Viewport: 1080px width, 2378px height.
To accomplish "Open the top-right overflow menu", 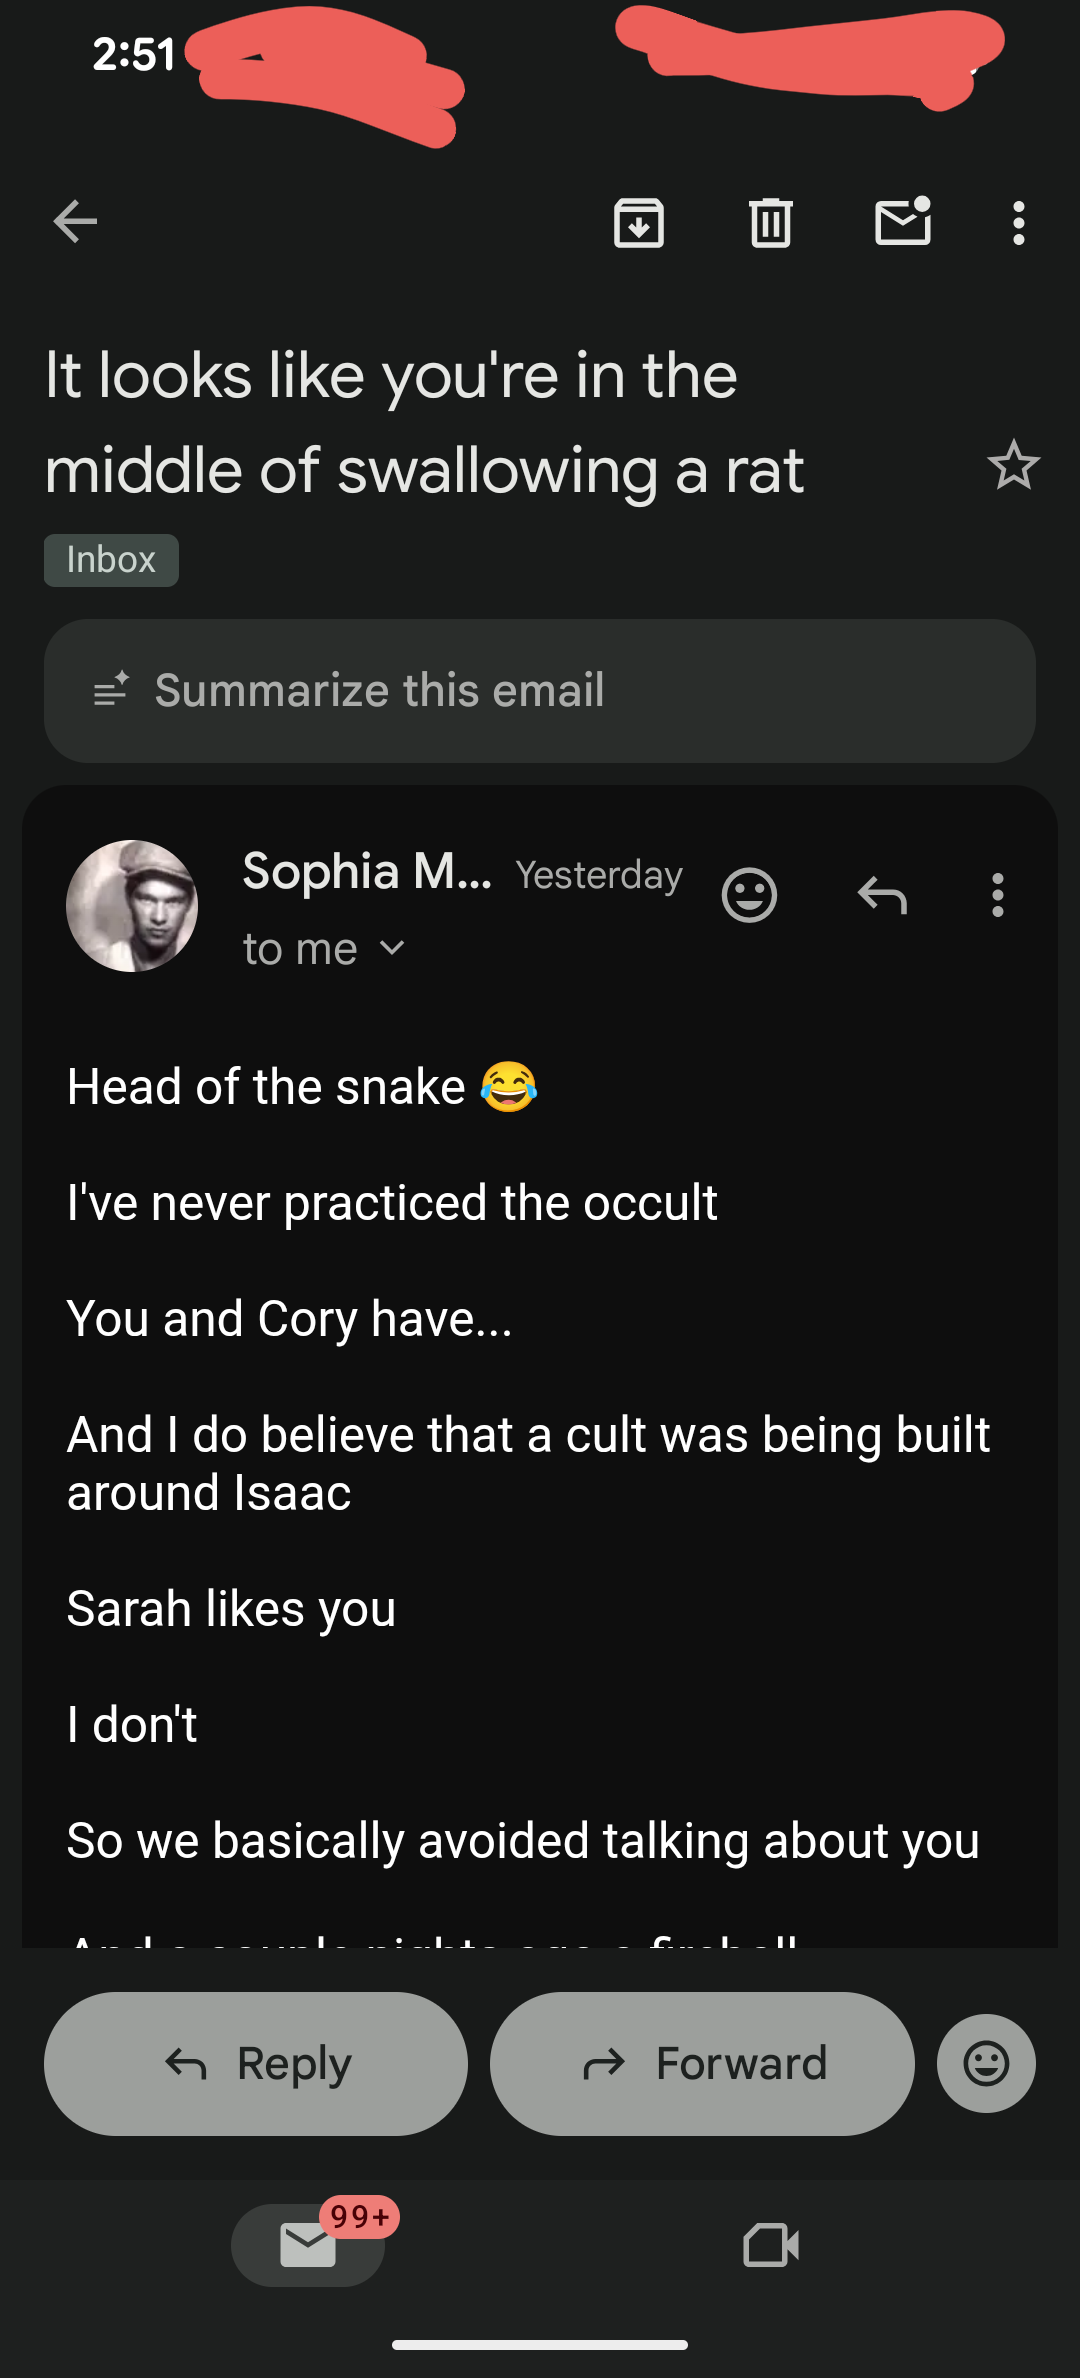I will 1018,222.
